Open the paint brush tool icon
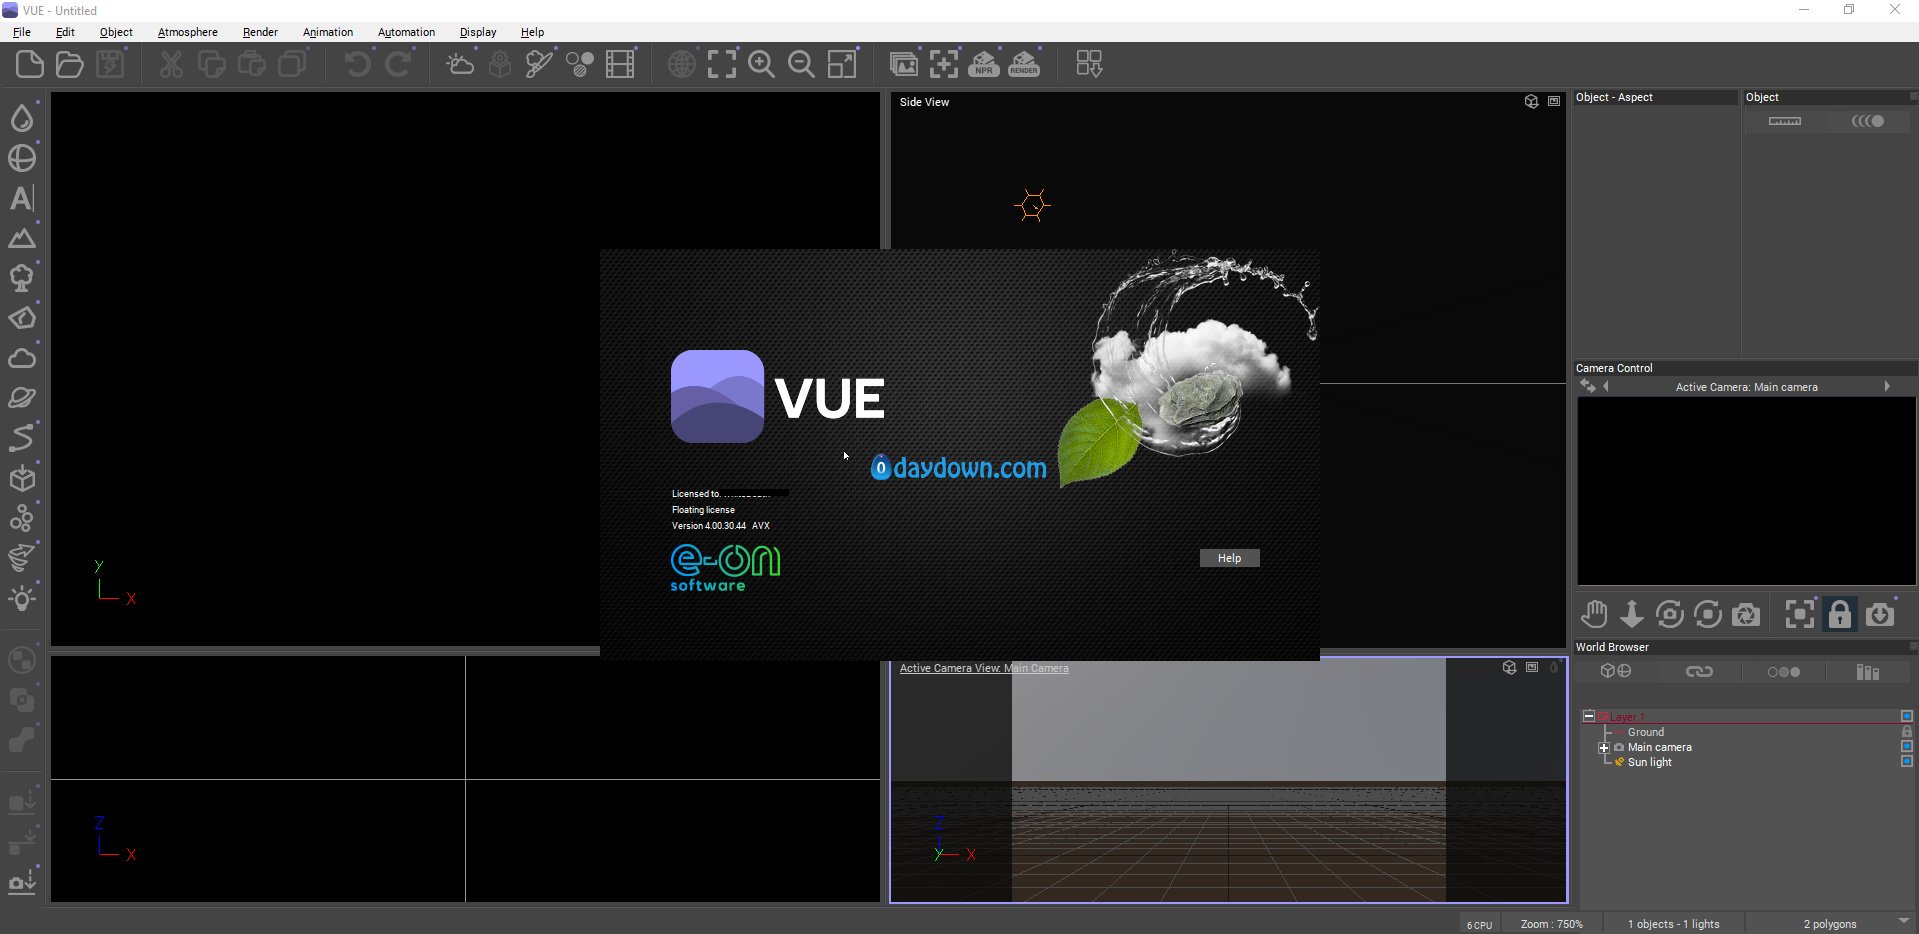The image size is (1919, 934). pyautogui.click(x=539, y=65)
